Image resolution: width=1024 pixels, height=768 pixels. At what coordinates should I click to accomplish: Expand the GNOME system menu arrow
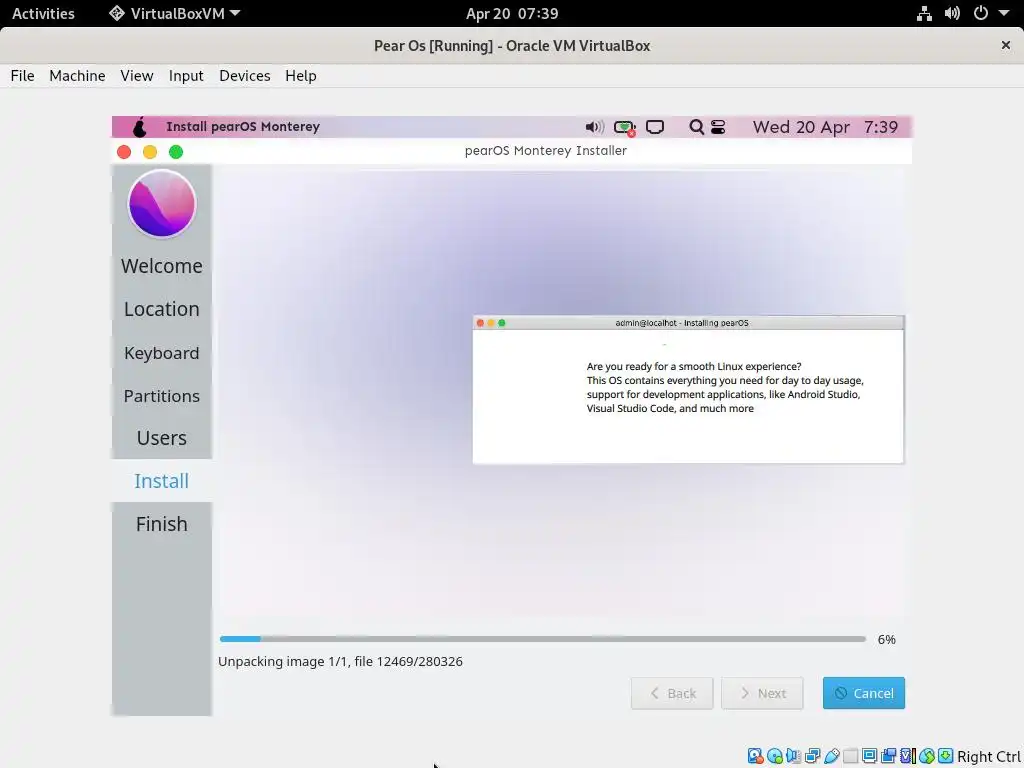[x=1004, y=14]
